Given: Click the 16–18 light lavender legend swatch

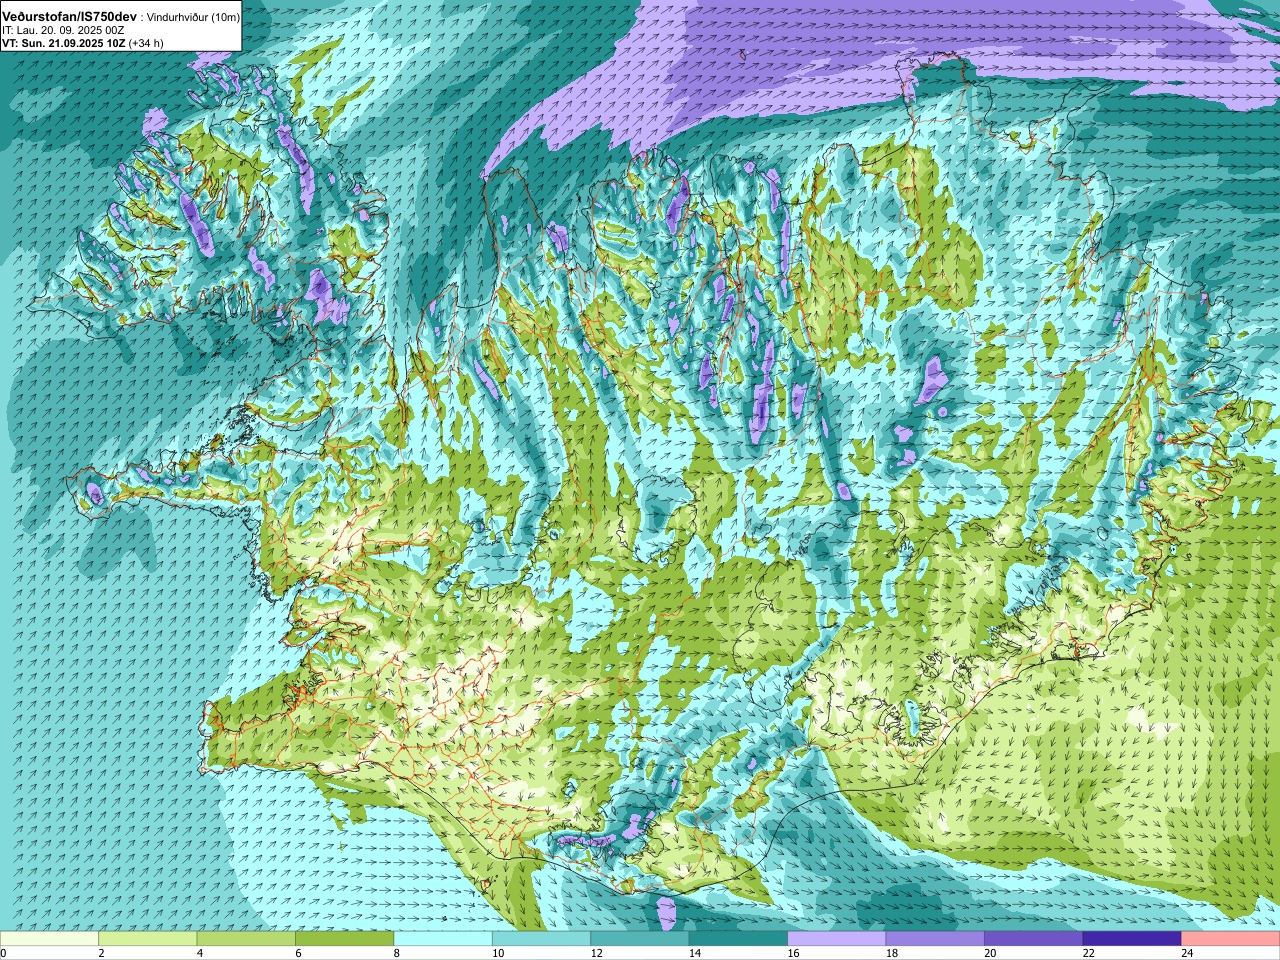Looking at the screenshot, I should click(x=837, y=939).
